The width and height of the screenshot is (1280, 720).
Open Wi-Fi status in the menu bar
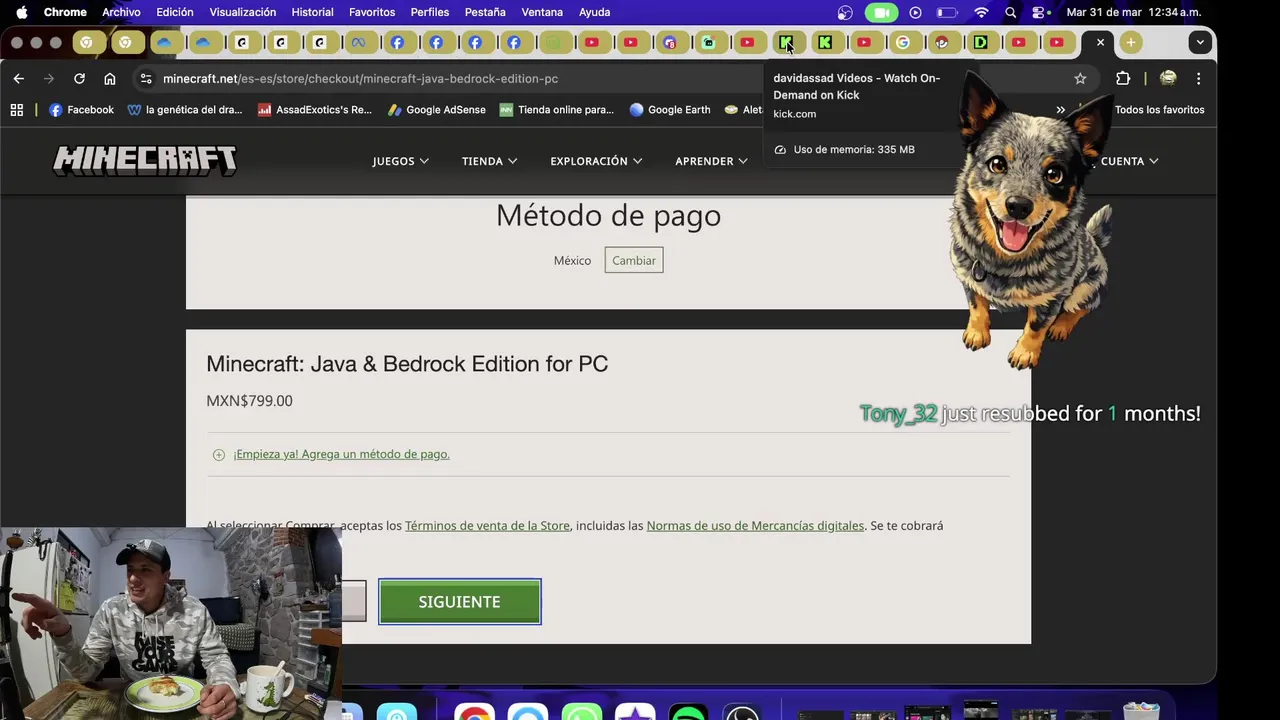click(x=981, y=12)
